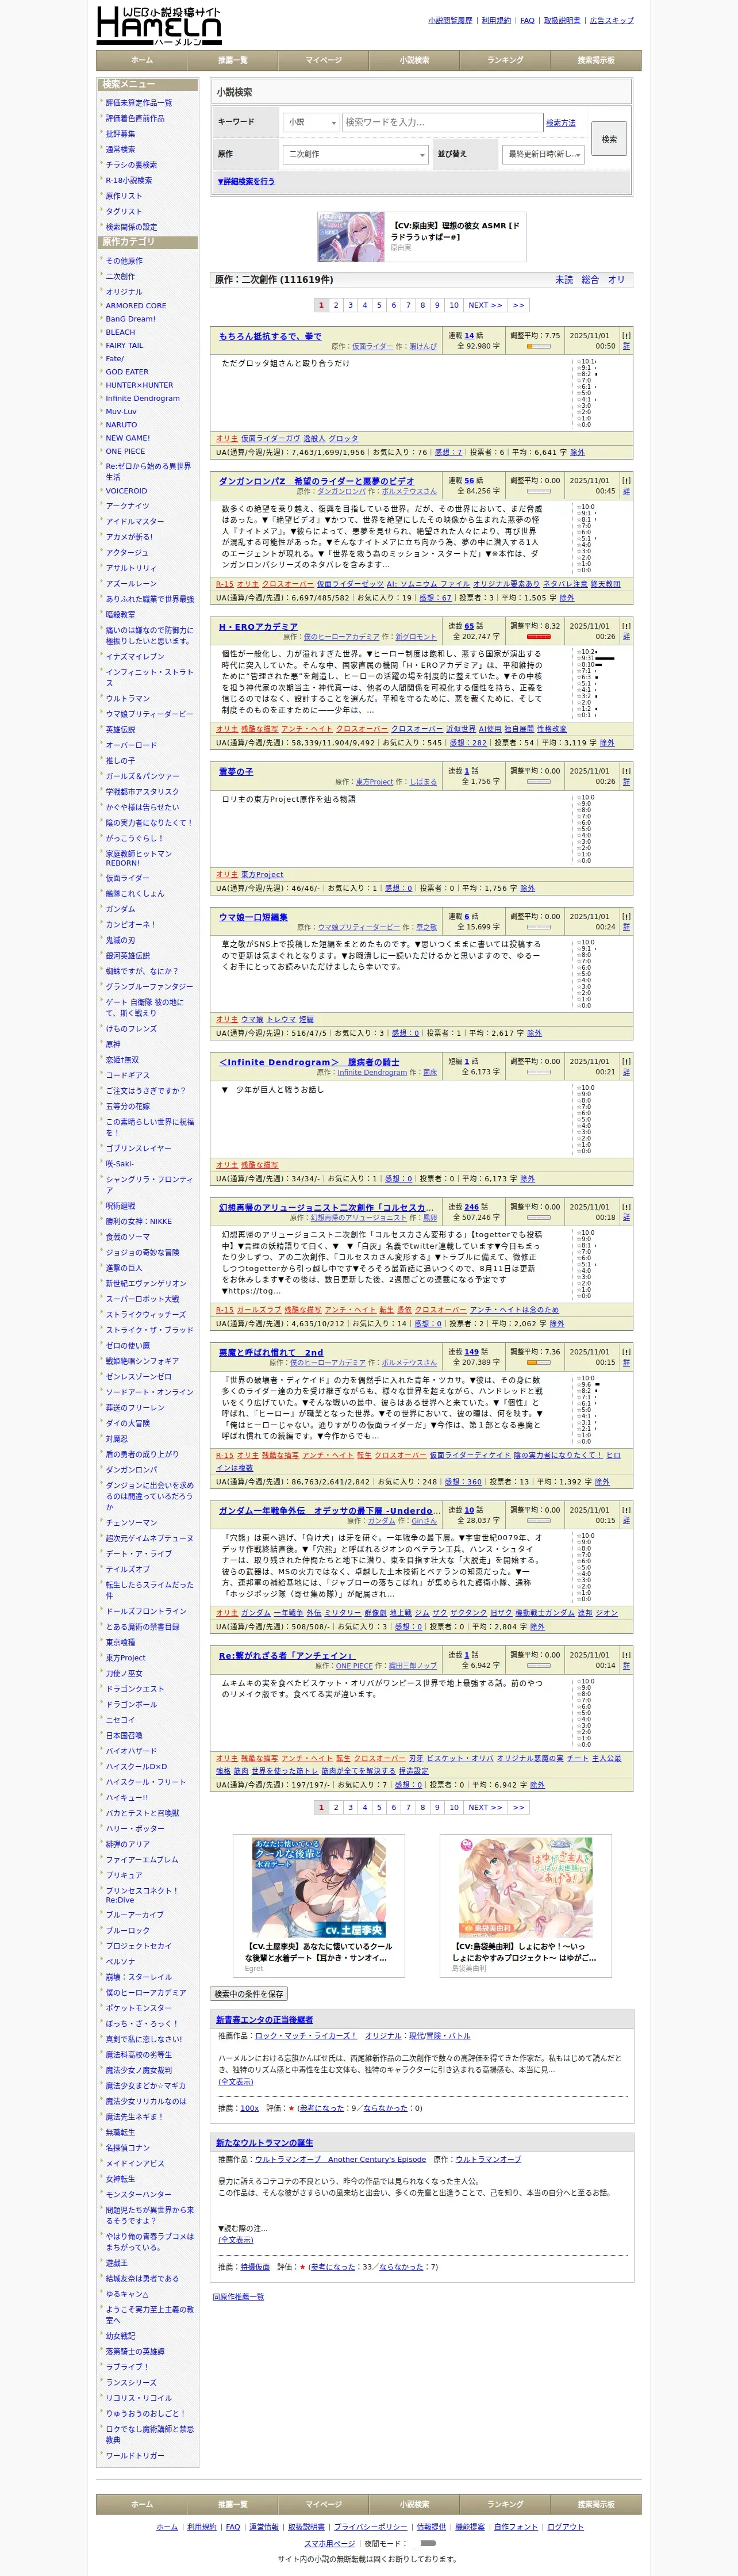Switch results to 未読 filter tab
Image resolution: width=738 pixels, height=2576 pixels.
click(x=564, y=280)
